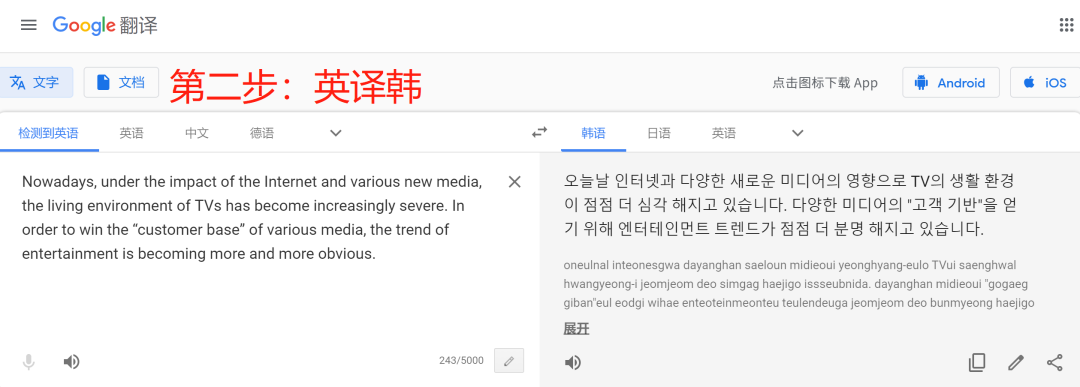Image resolution: width=1080 pixels, height=387 pixels.
Task: Click the Korean translated text
Action: coord(789,205)
